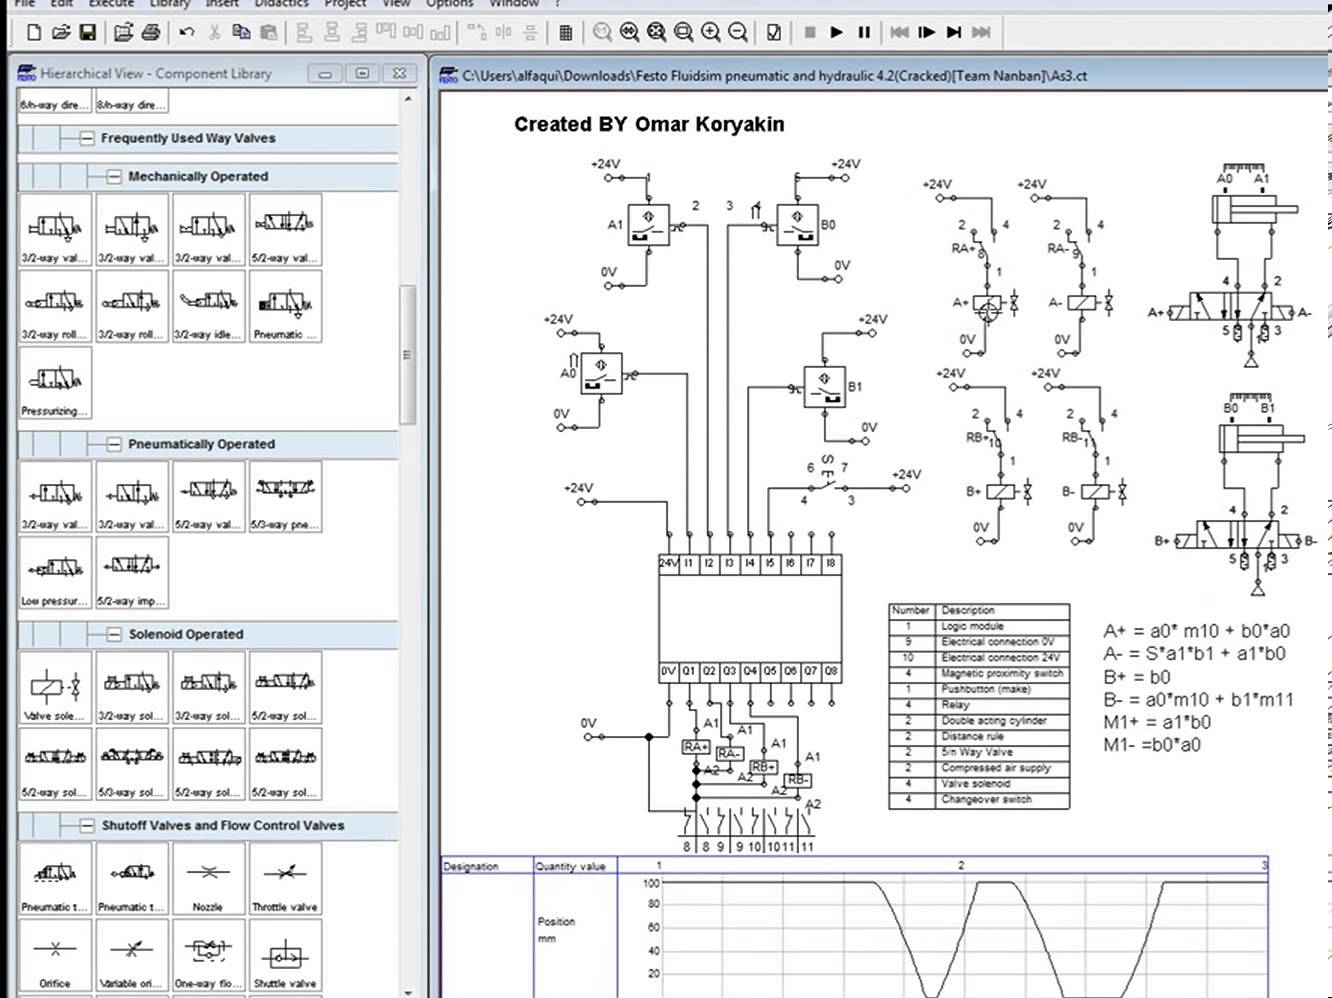Screen dimensions: 1332x998
Task: Save the current circuit diagram
Action: (x=89, y=32)
